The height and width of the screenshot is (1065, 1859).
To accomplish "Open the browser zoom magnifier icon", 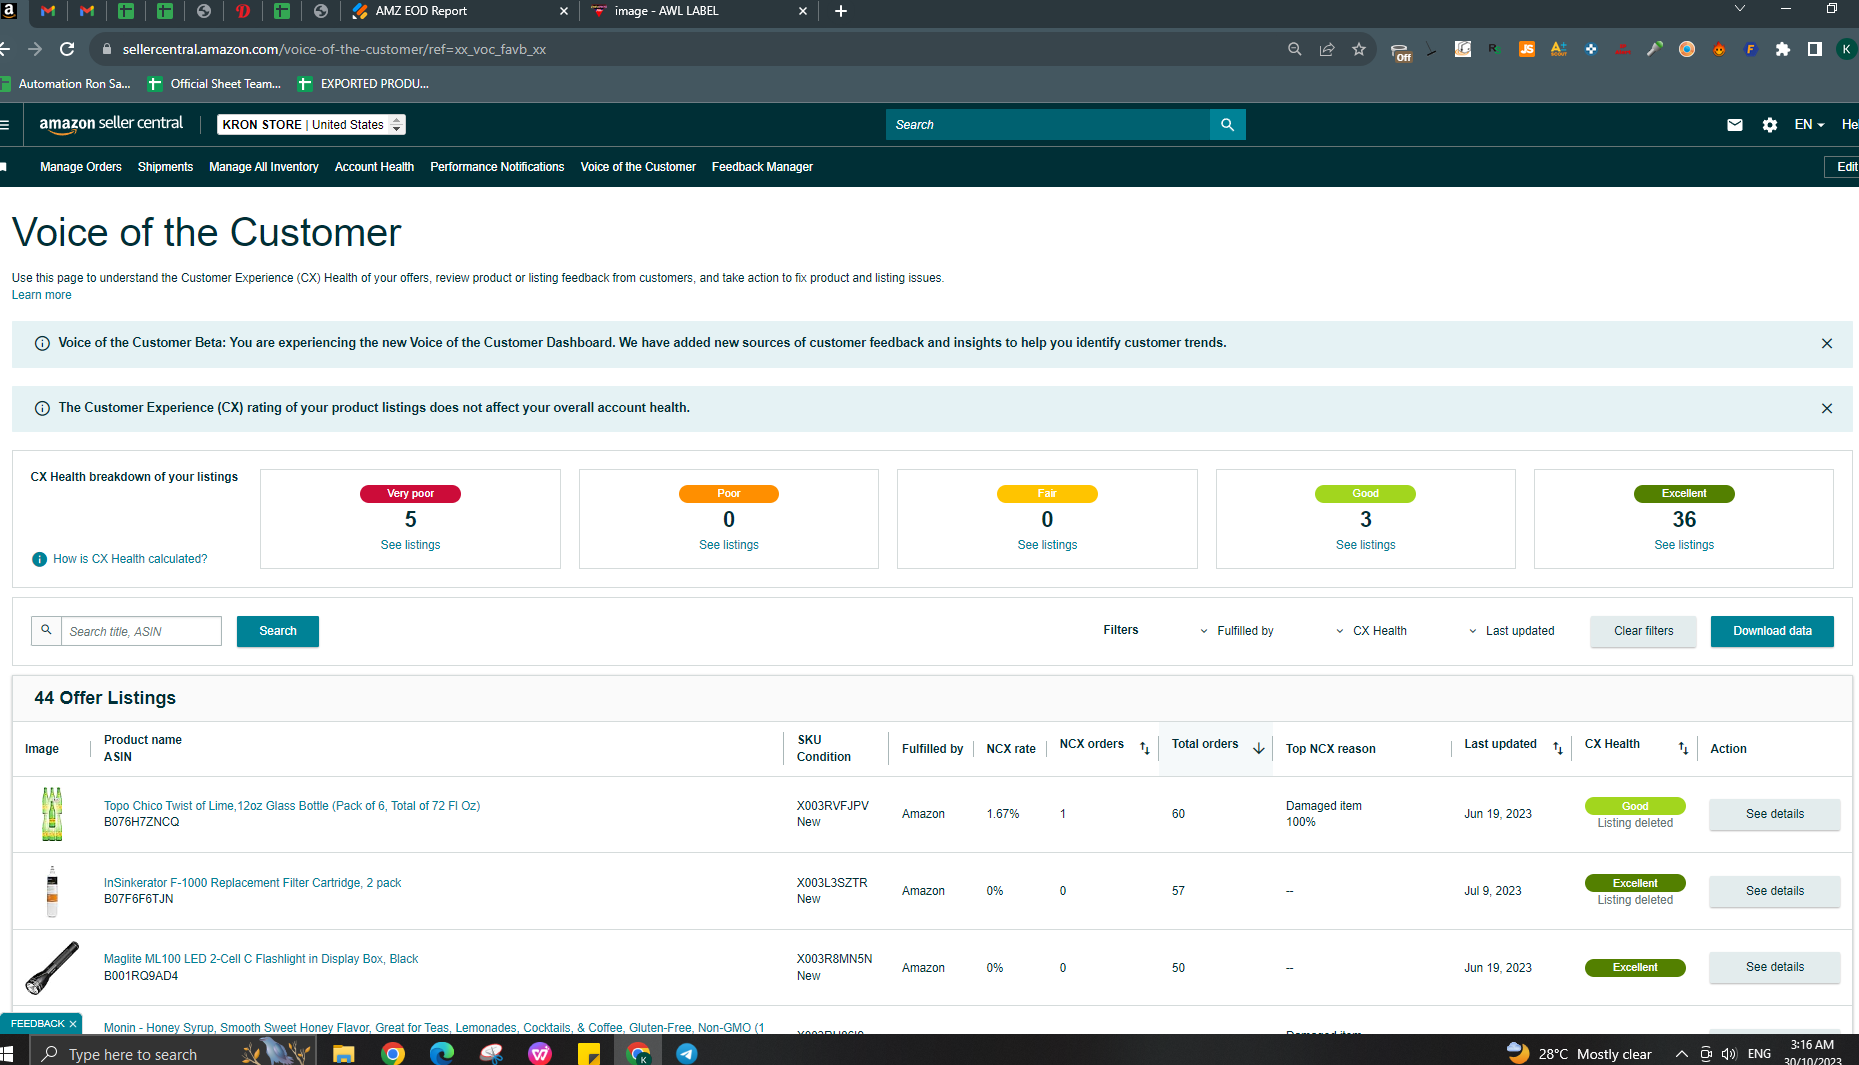I will click(1295, 49).
